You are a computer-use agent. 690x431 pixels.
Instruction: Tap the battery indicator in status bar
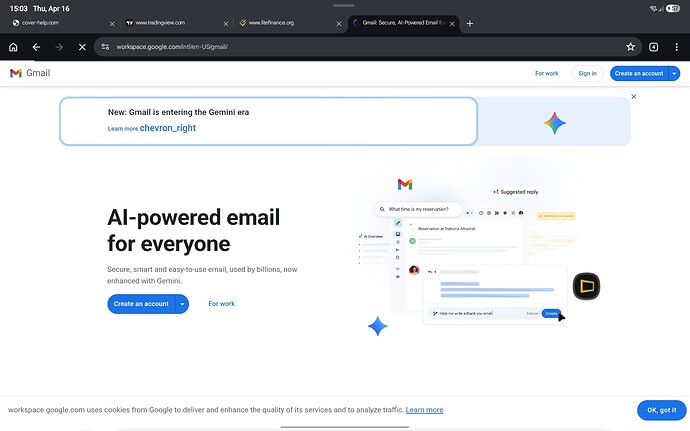pos(673,8)
